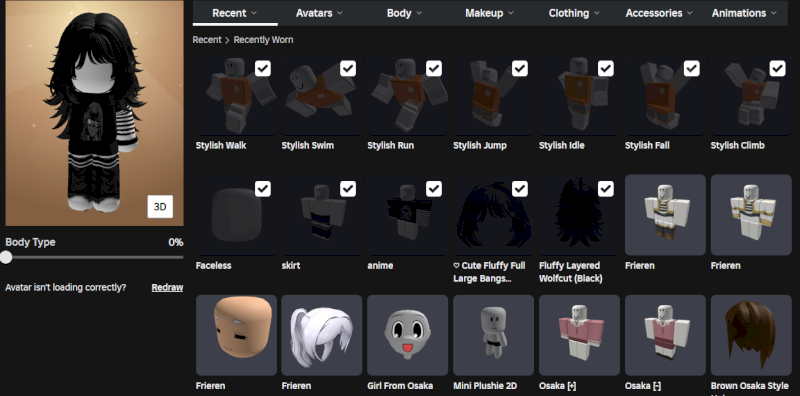This screenshot has width=800, height=396.
Task: Select the Stylish Run animation item
Action: [408, 95]
